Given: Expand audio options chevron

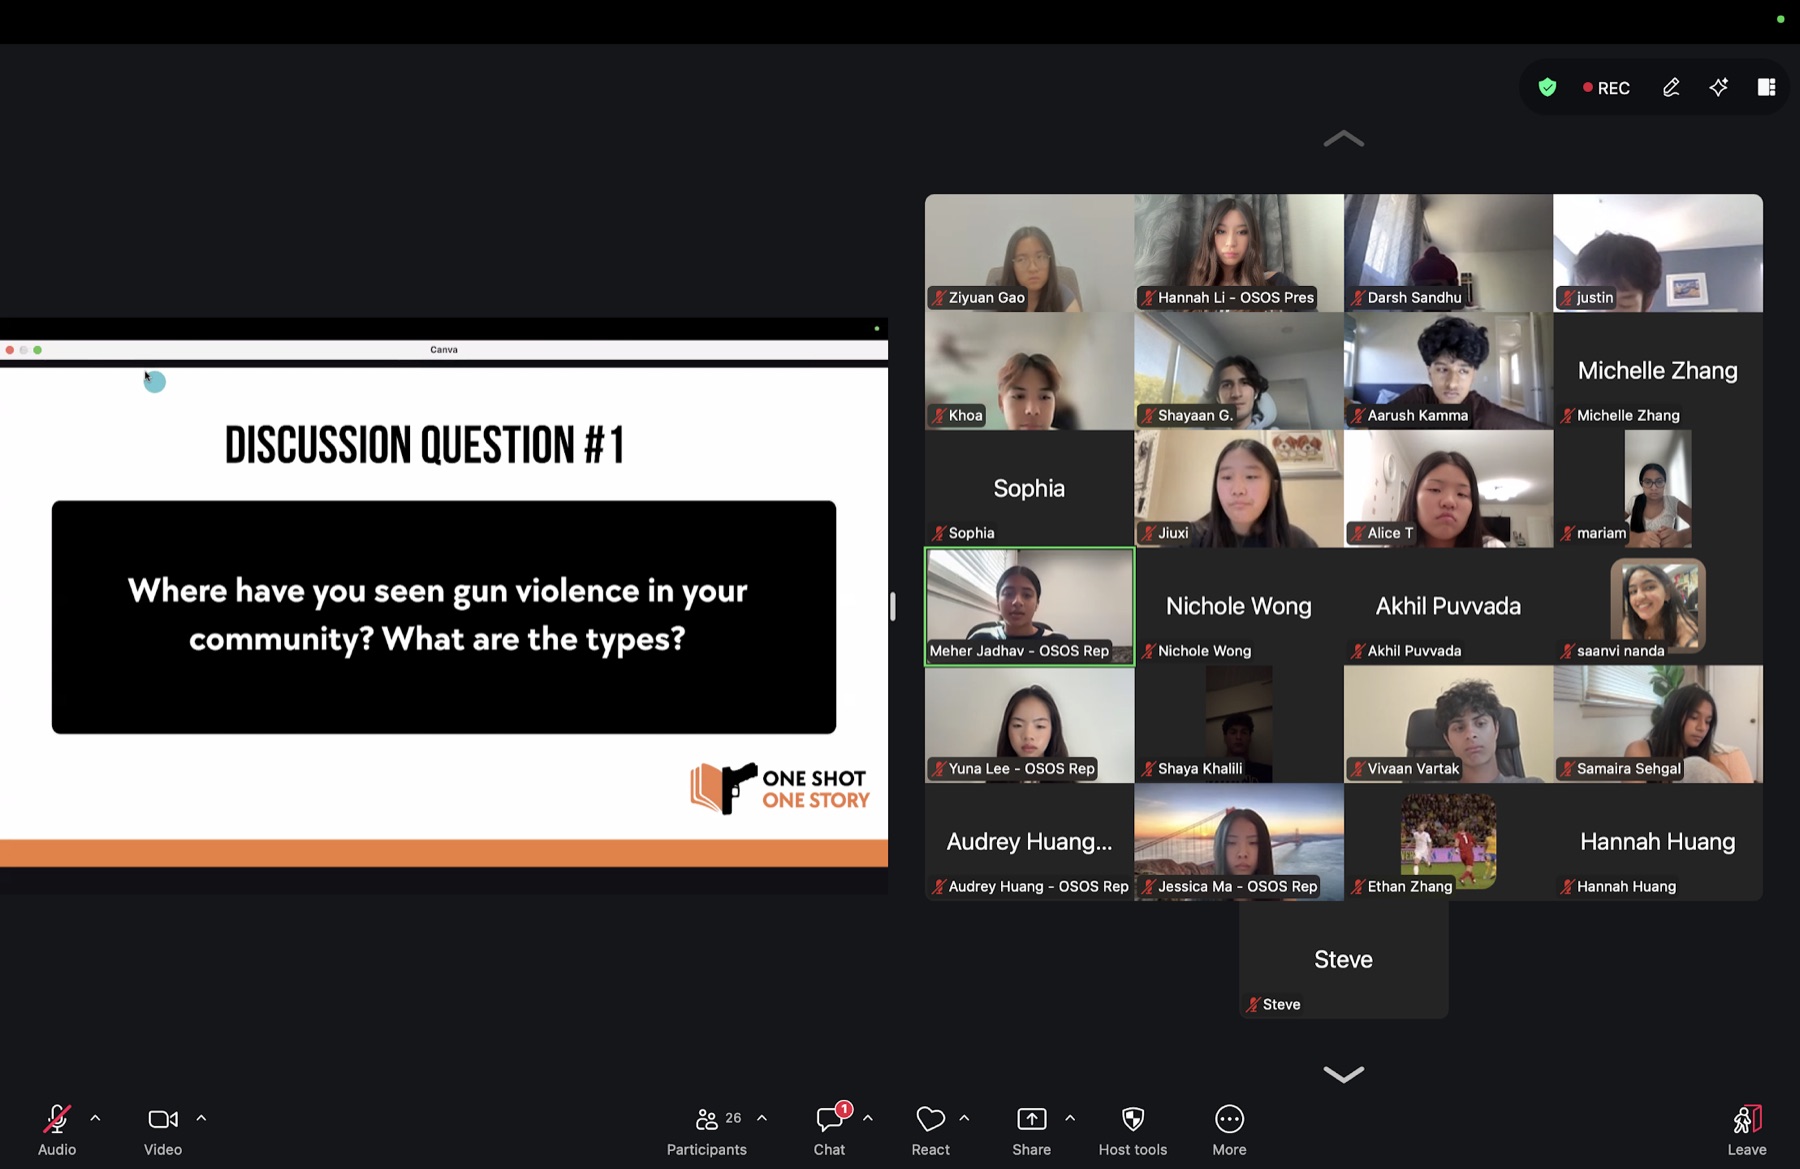Looking at the screenshot, I should click(95, 1118).
